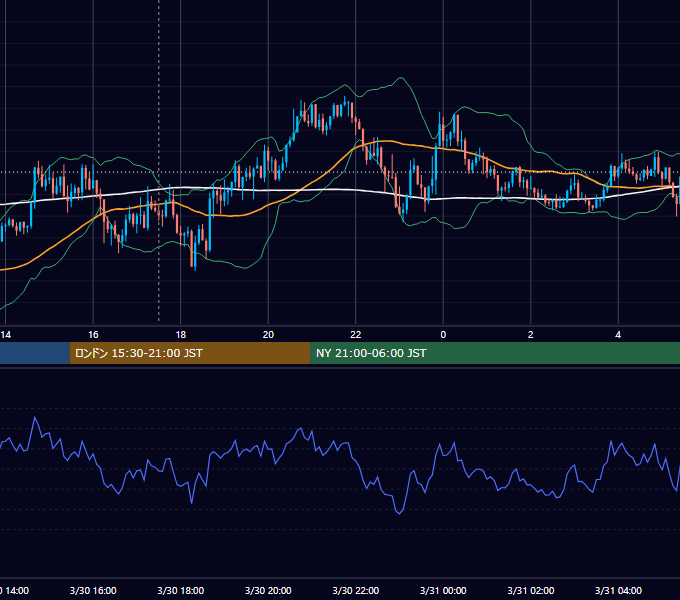Click the 3/30 16:00 time label
Viewport: 680px width, 600px height.
pos(93,590)
